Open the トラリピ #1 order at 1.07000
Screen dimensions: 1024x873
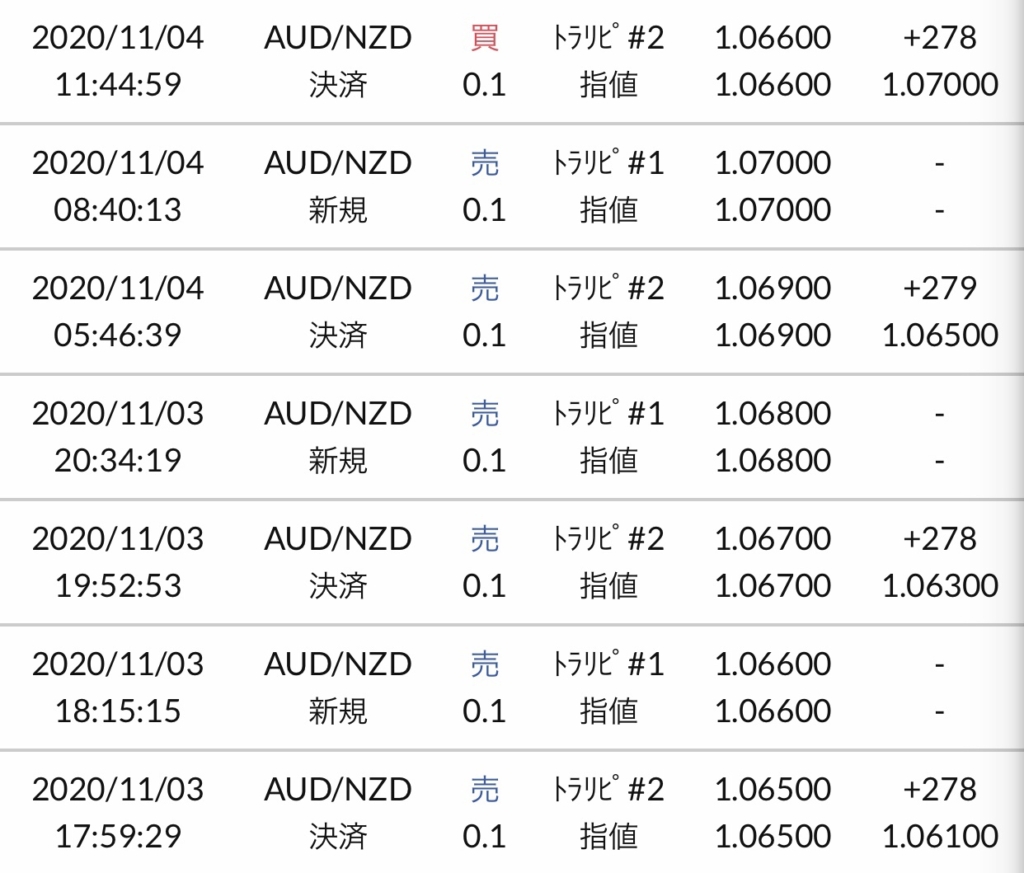point(608,163)
